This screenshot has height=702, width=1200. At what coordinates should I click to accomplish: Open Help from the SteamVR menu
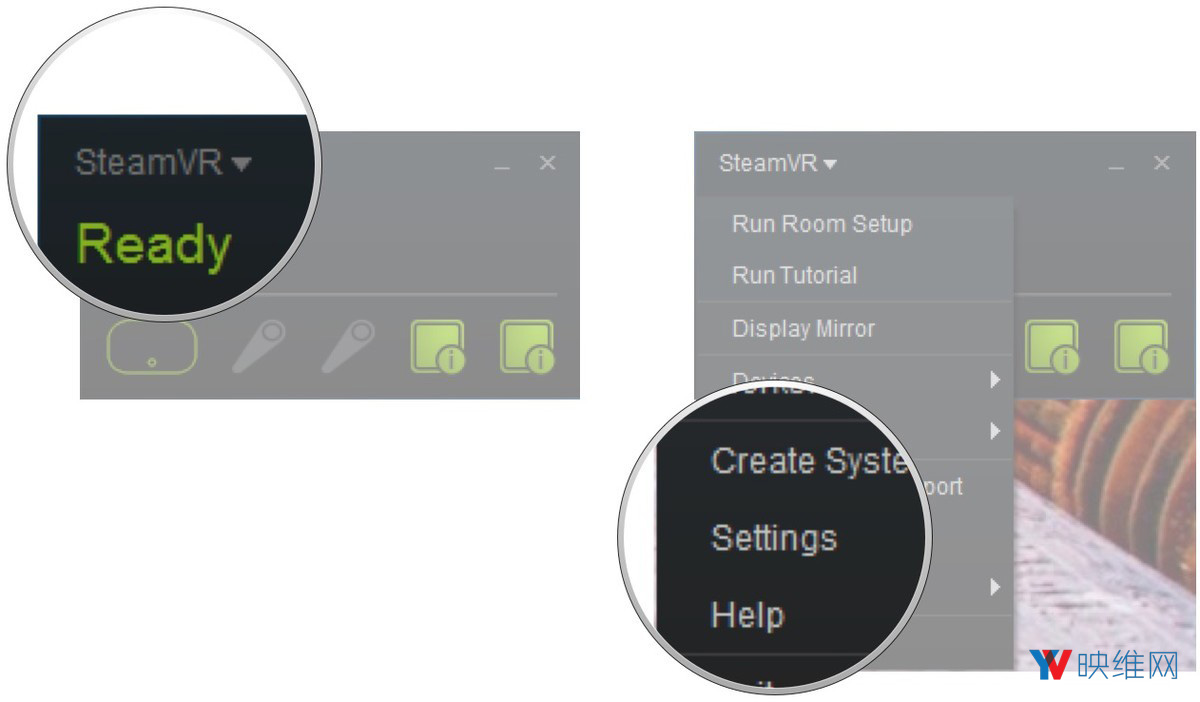tap(747, 614)
